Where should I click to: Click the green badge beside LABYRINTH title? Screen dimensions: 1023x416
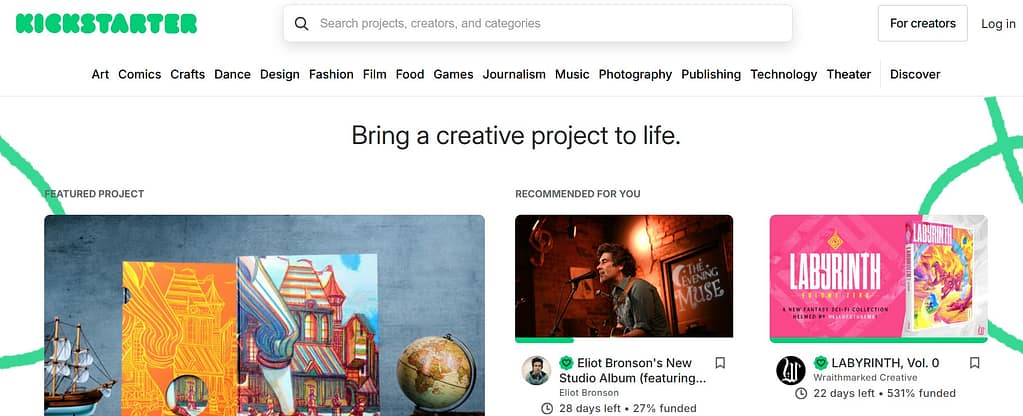coord(821,363)
